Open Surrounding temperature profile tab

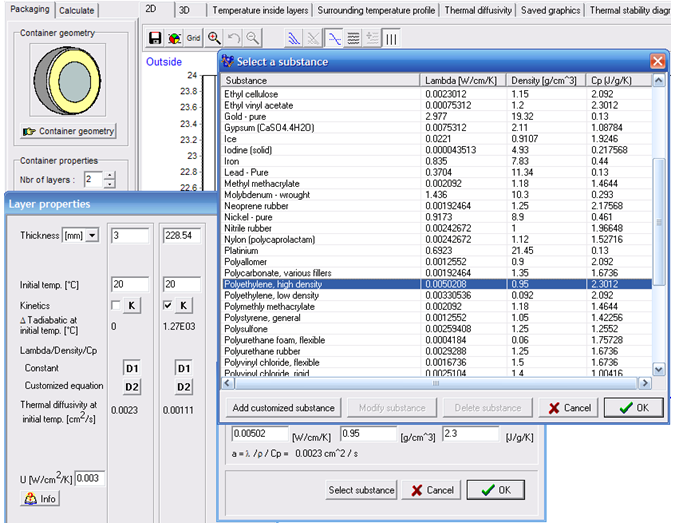pos(376,10)
